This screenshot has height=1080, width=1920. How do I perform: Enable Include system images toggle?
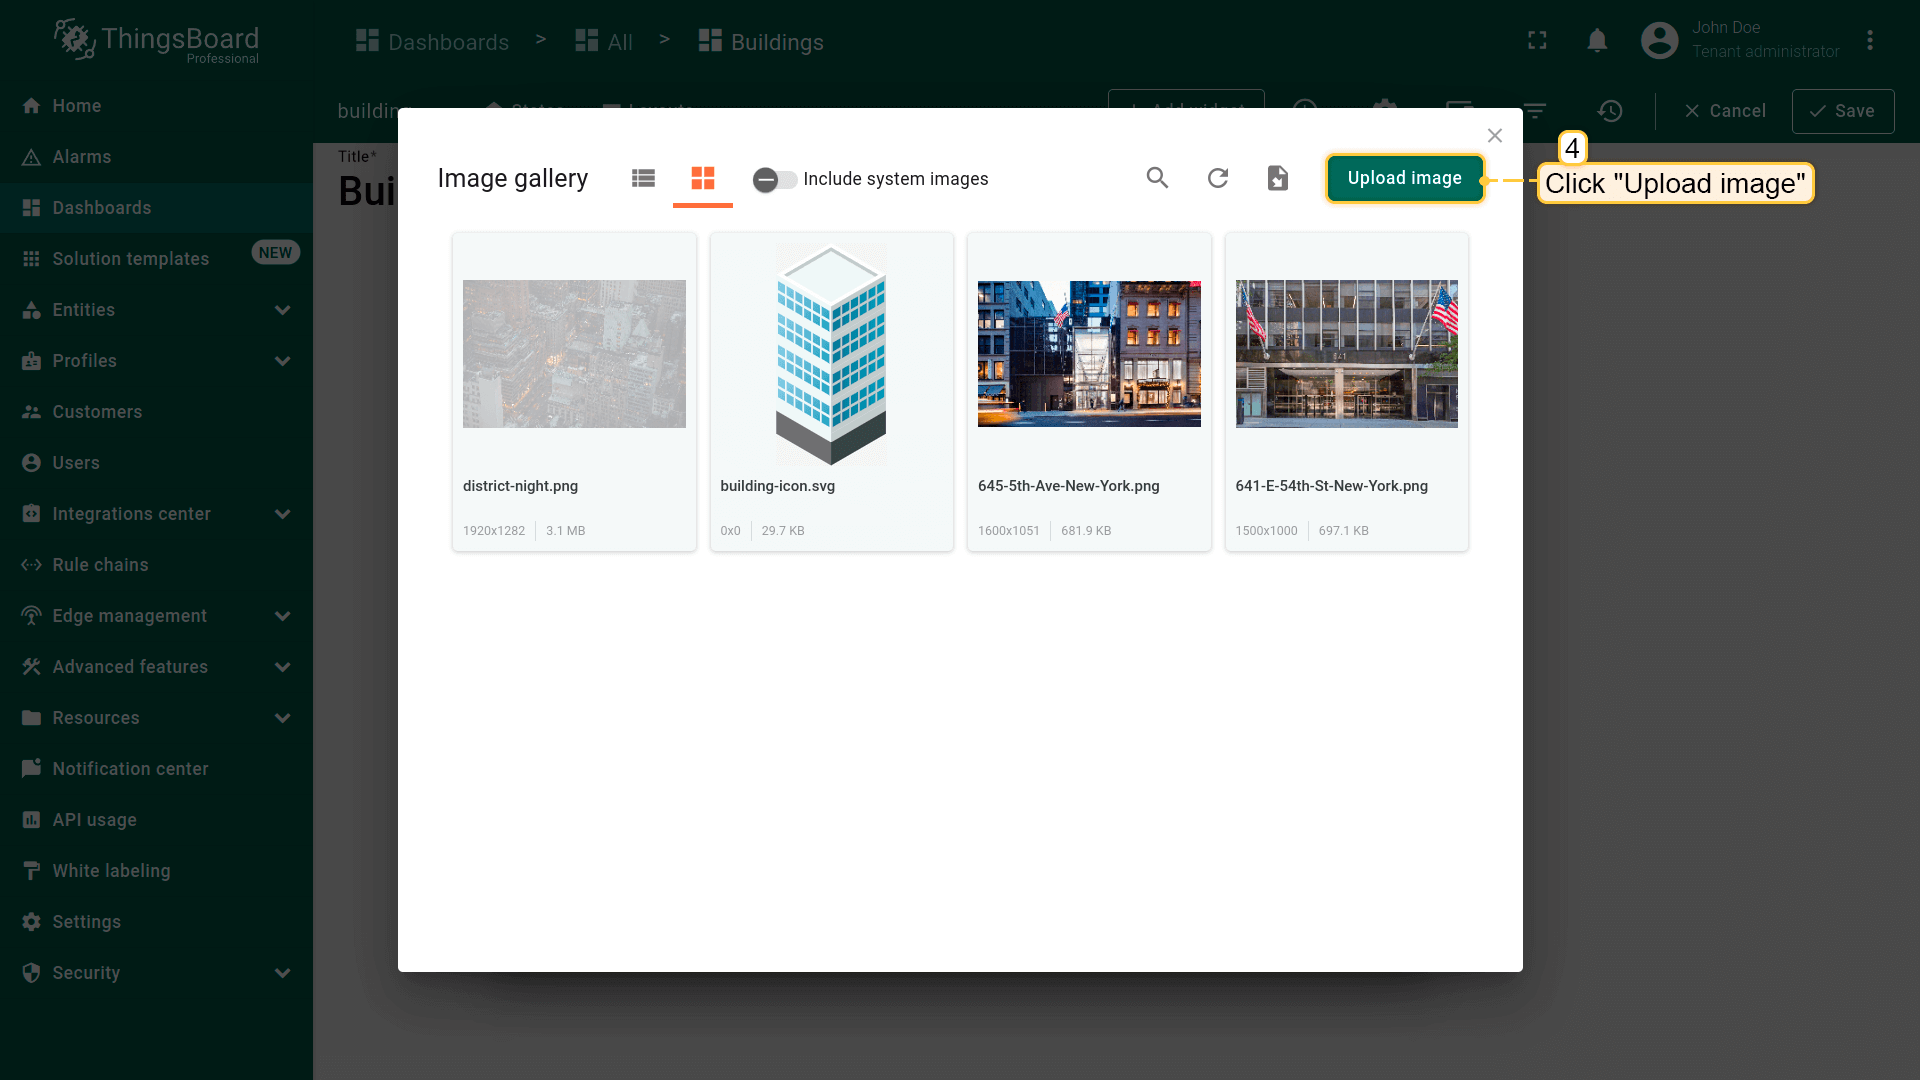[x=774, y=179]
